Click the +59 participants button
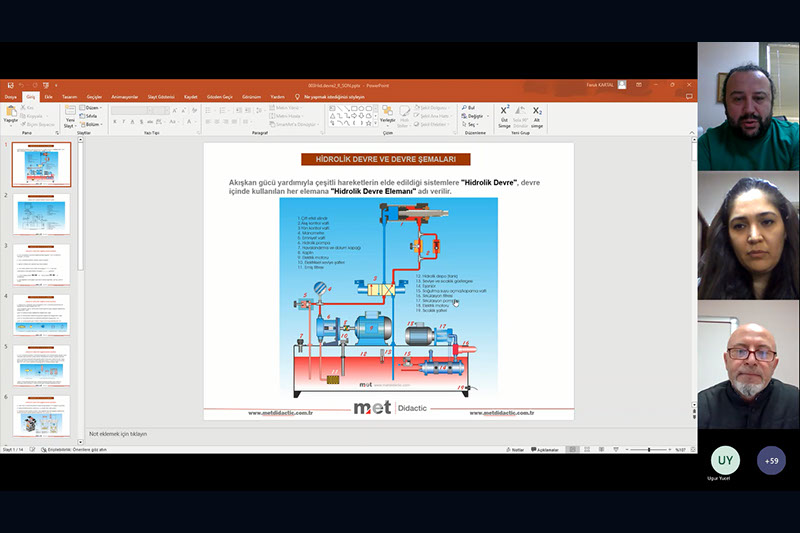The height and width of the screenshot is (533, 800). tap(771, 460)
